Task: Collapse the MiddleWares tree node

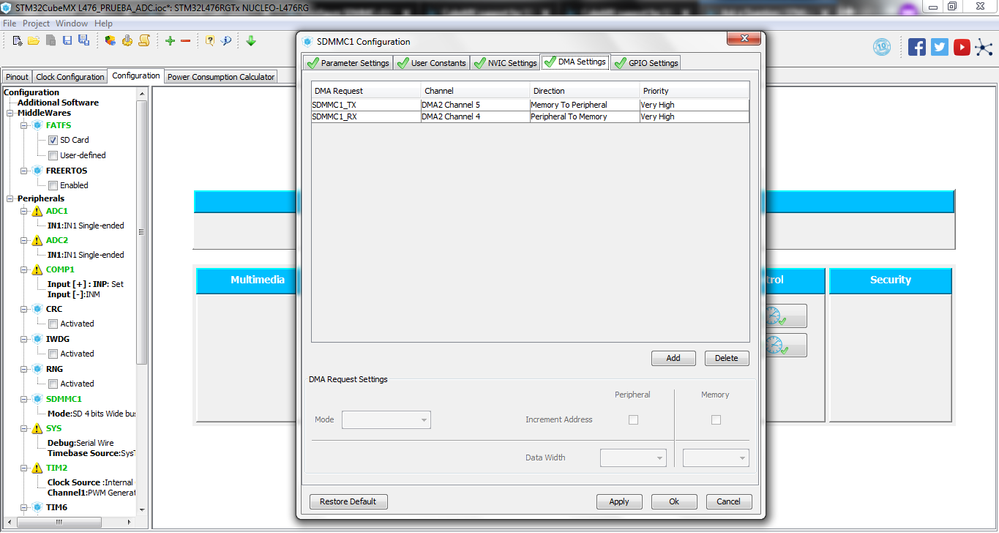Action: 10,113
